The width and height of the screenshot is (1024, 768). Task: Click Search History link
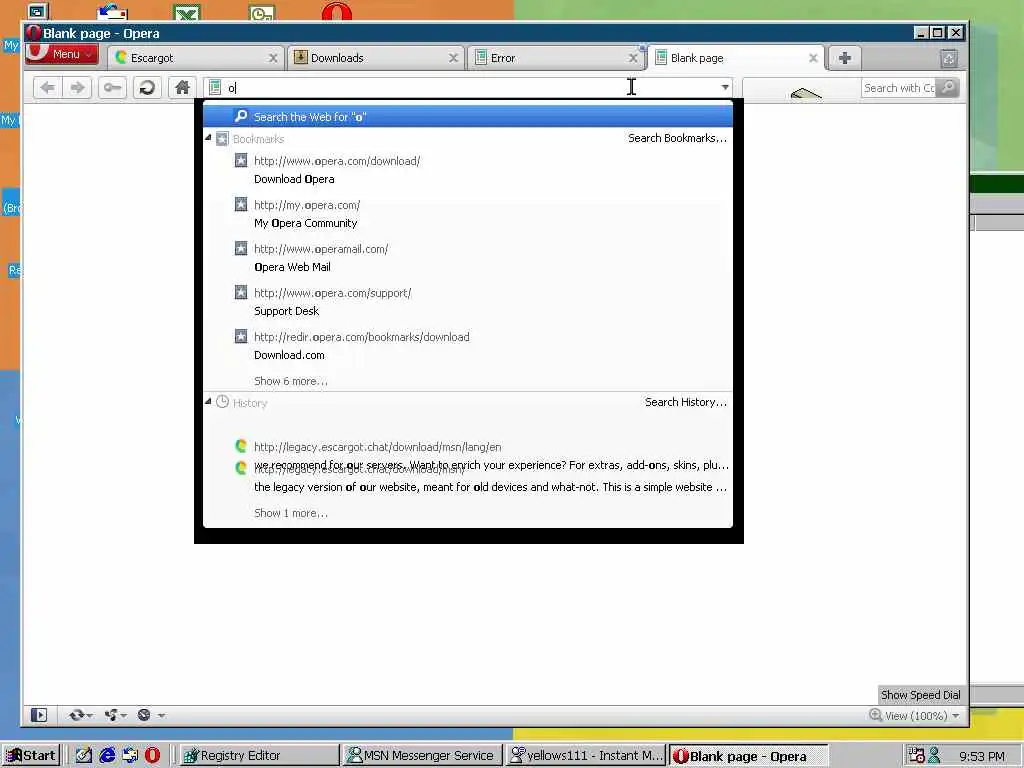click(x=686, y=402)
